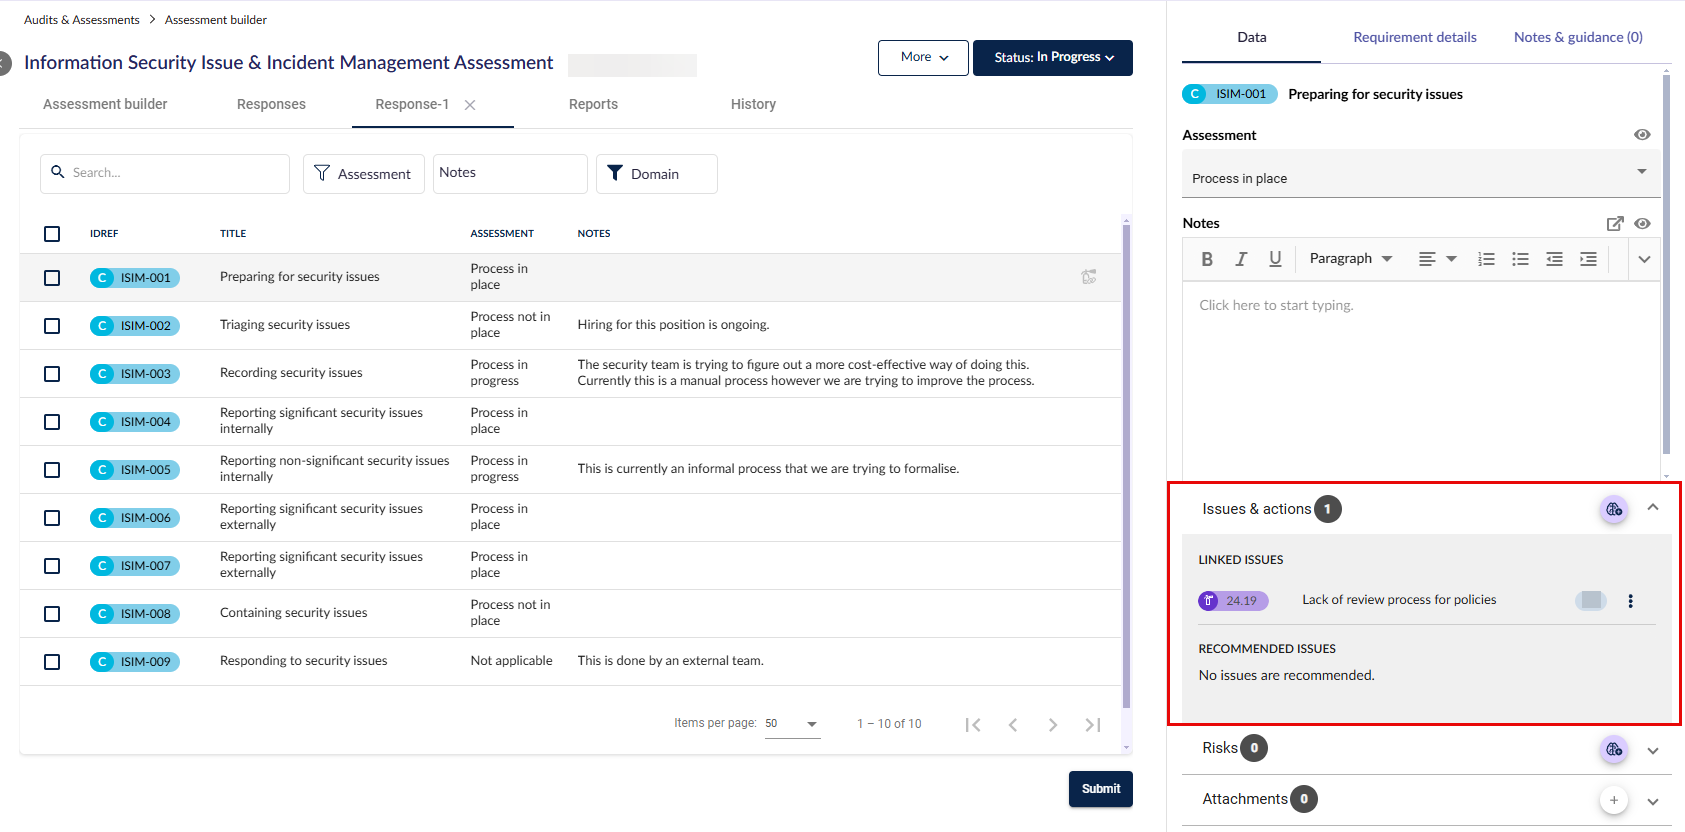Open the Reports tab
Image resolution: width=1685 pixels, height=832 pixels.
point(593,104)
